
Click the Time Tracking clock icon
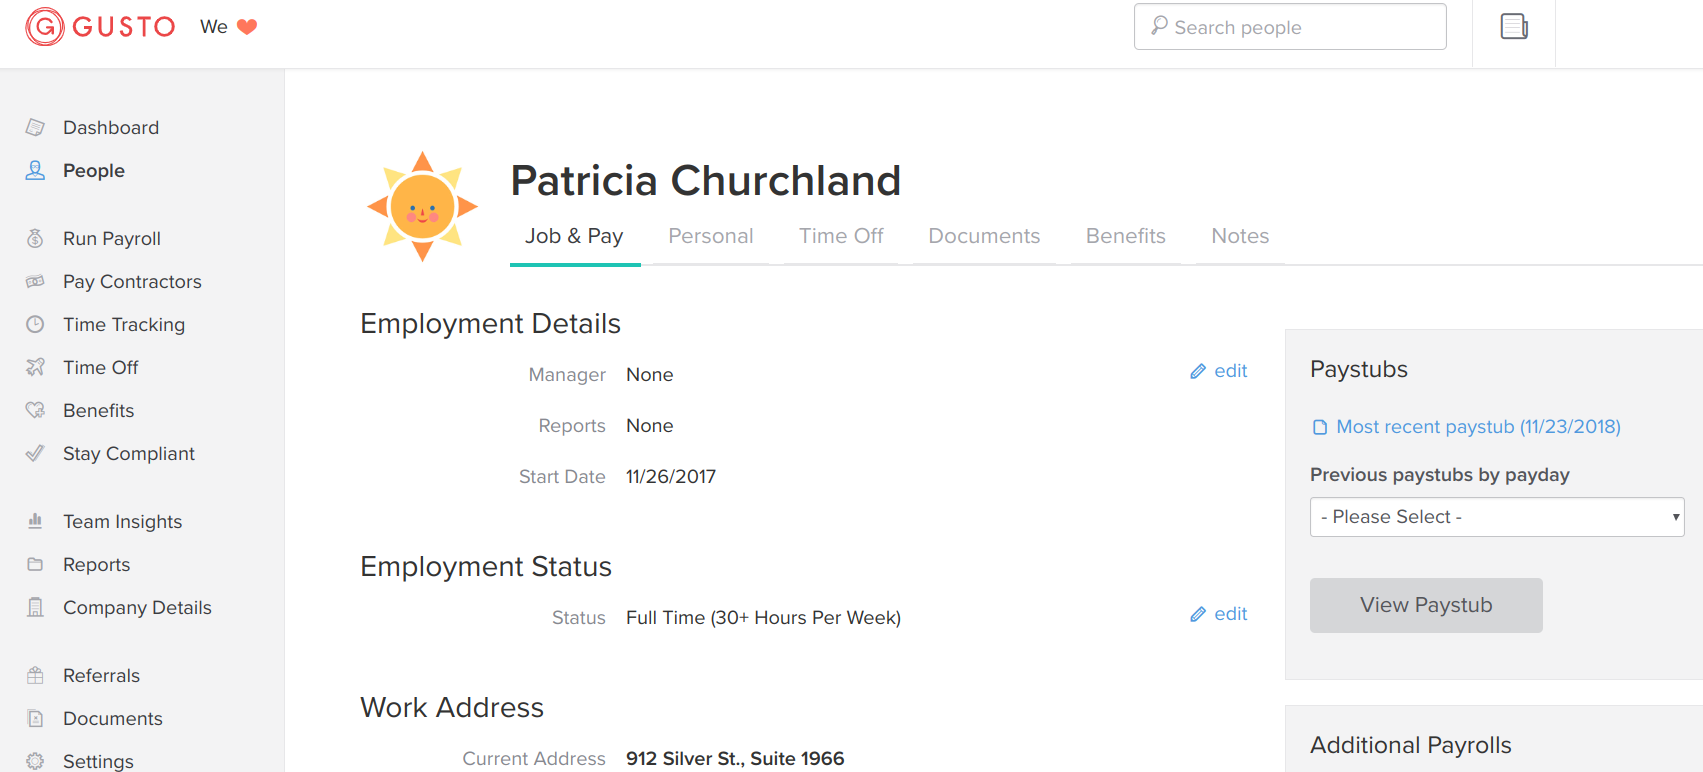[x=35, y=325]
